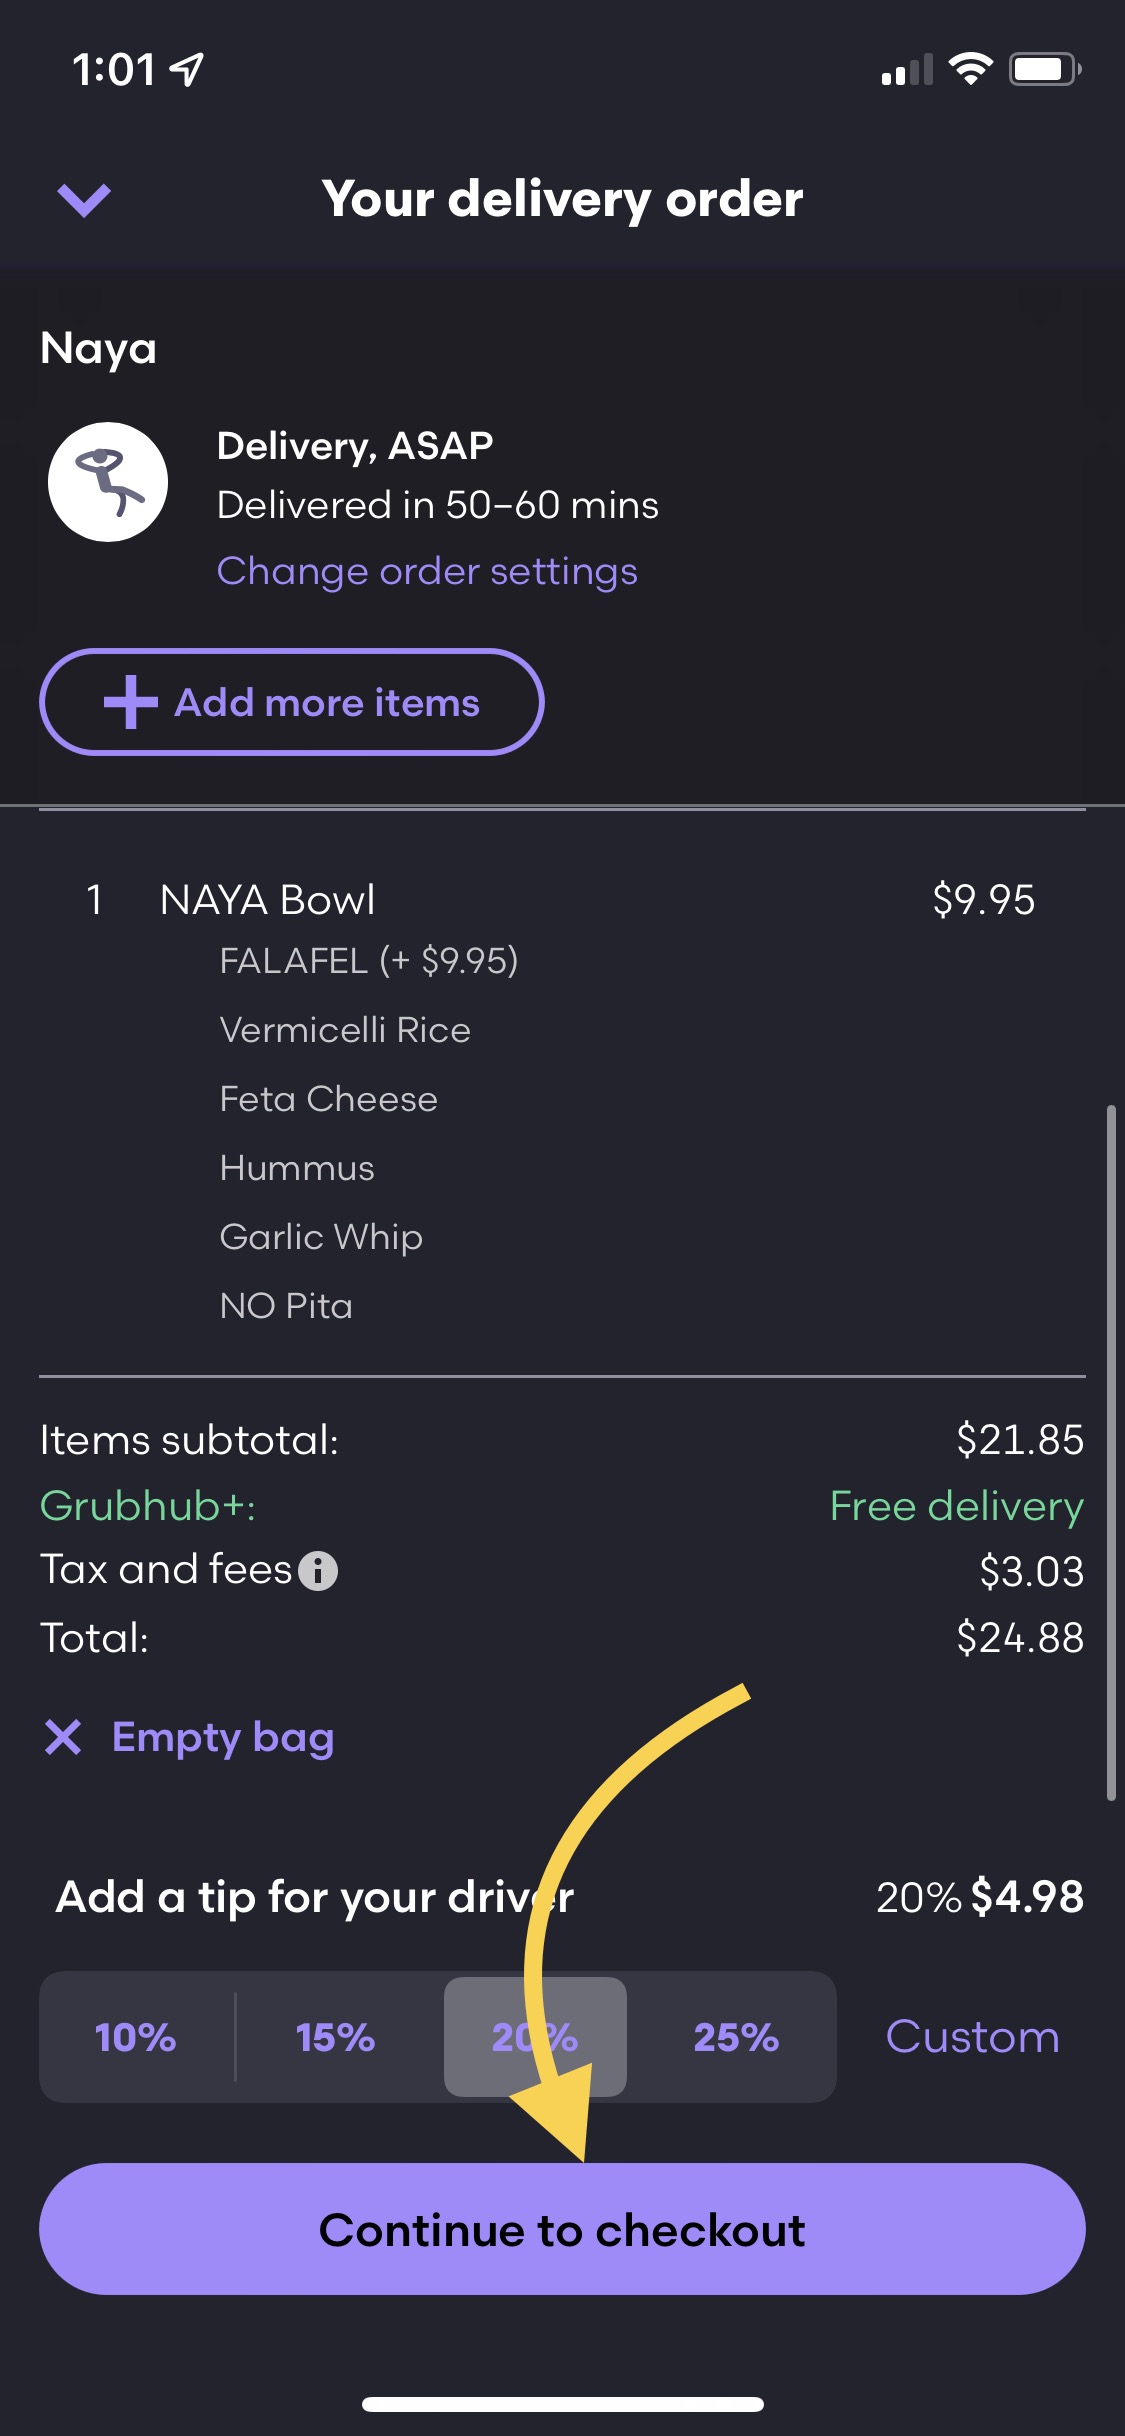Choose the 25% tip option
This screenshot has height=2436, width=1125.
pyautogui.click(x=736, y=2037)
